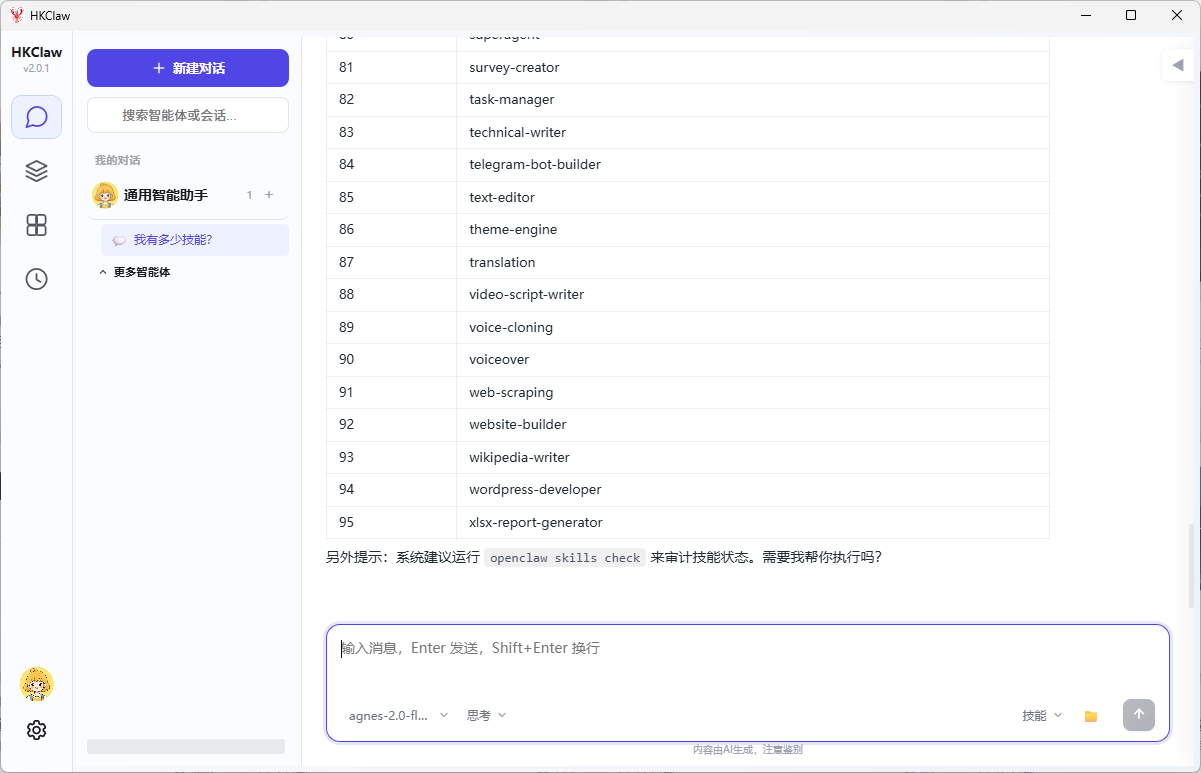Screen dimensions: 1201x773
Task: Open the stacked layers sidebar icon
Action: [36, 171]
